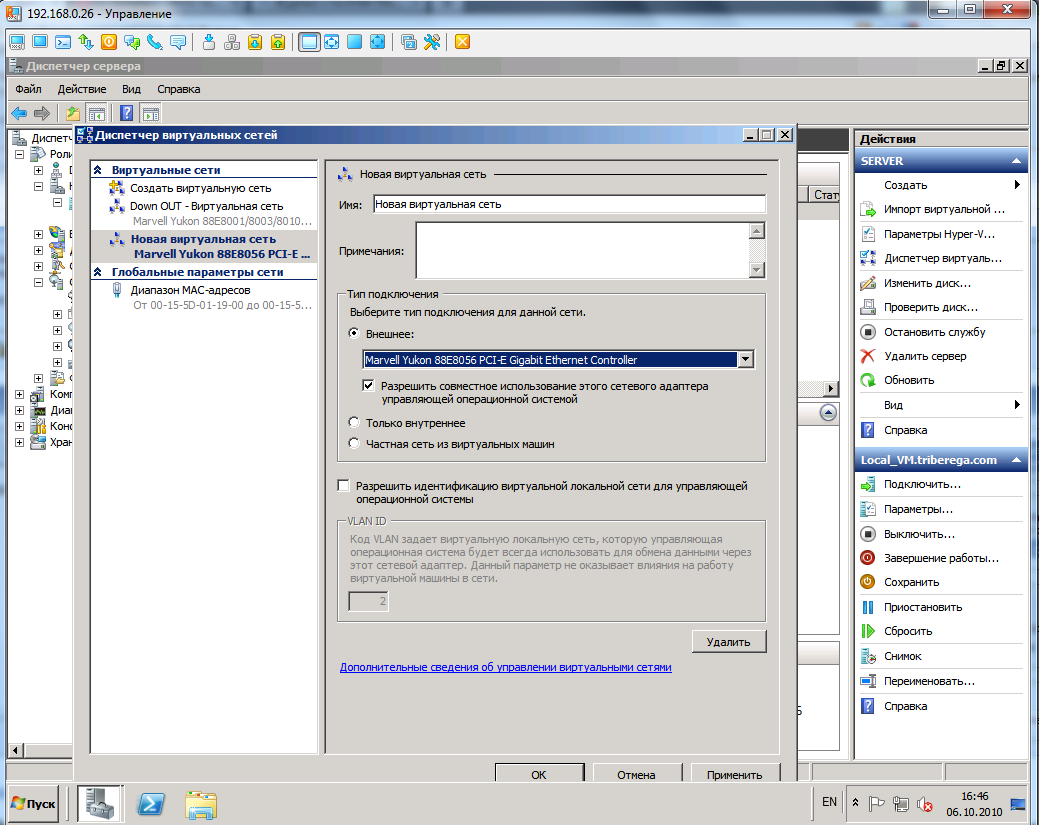The image size is (1039, 825).
Task: Select the Только внутреннее radio button
Action: (355, 422)
